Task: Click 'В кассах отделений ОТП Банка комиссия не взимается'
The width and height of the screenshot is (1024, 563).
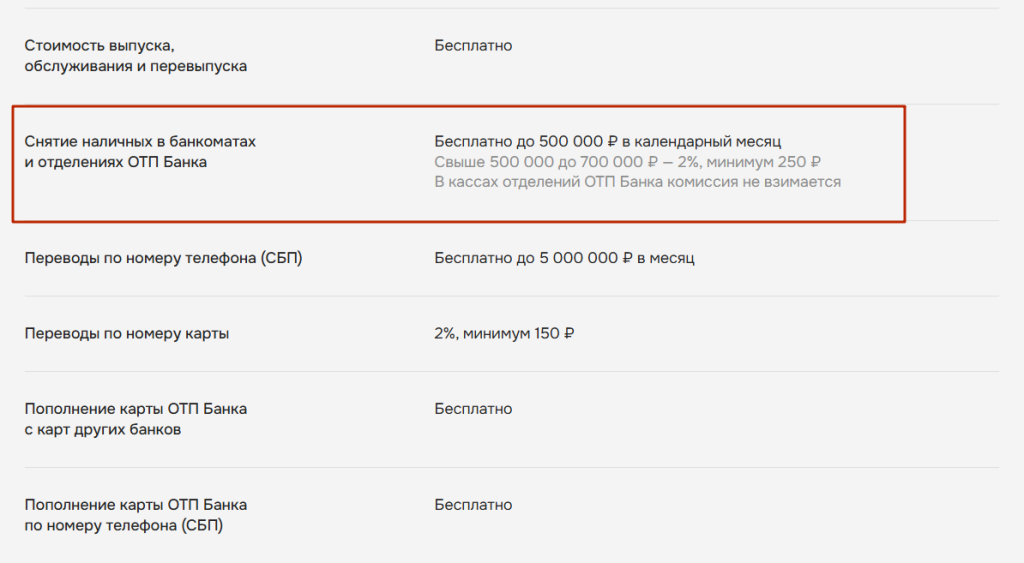Action: click(x=637, y=182)
